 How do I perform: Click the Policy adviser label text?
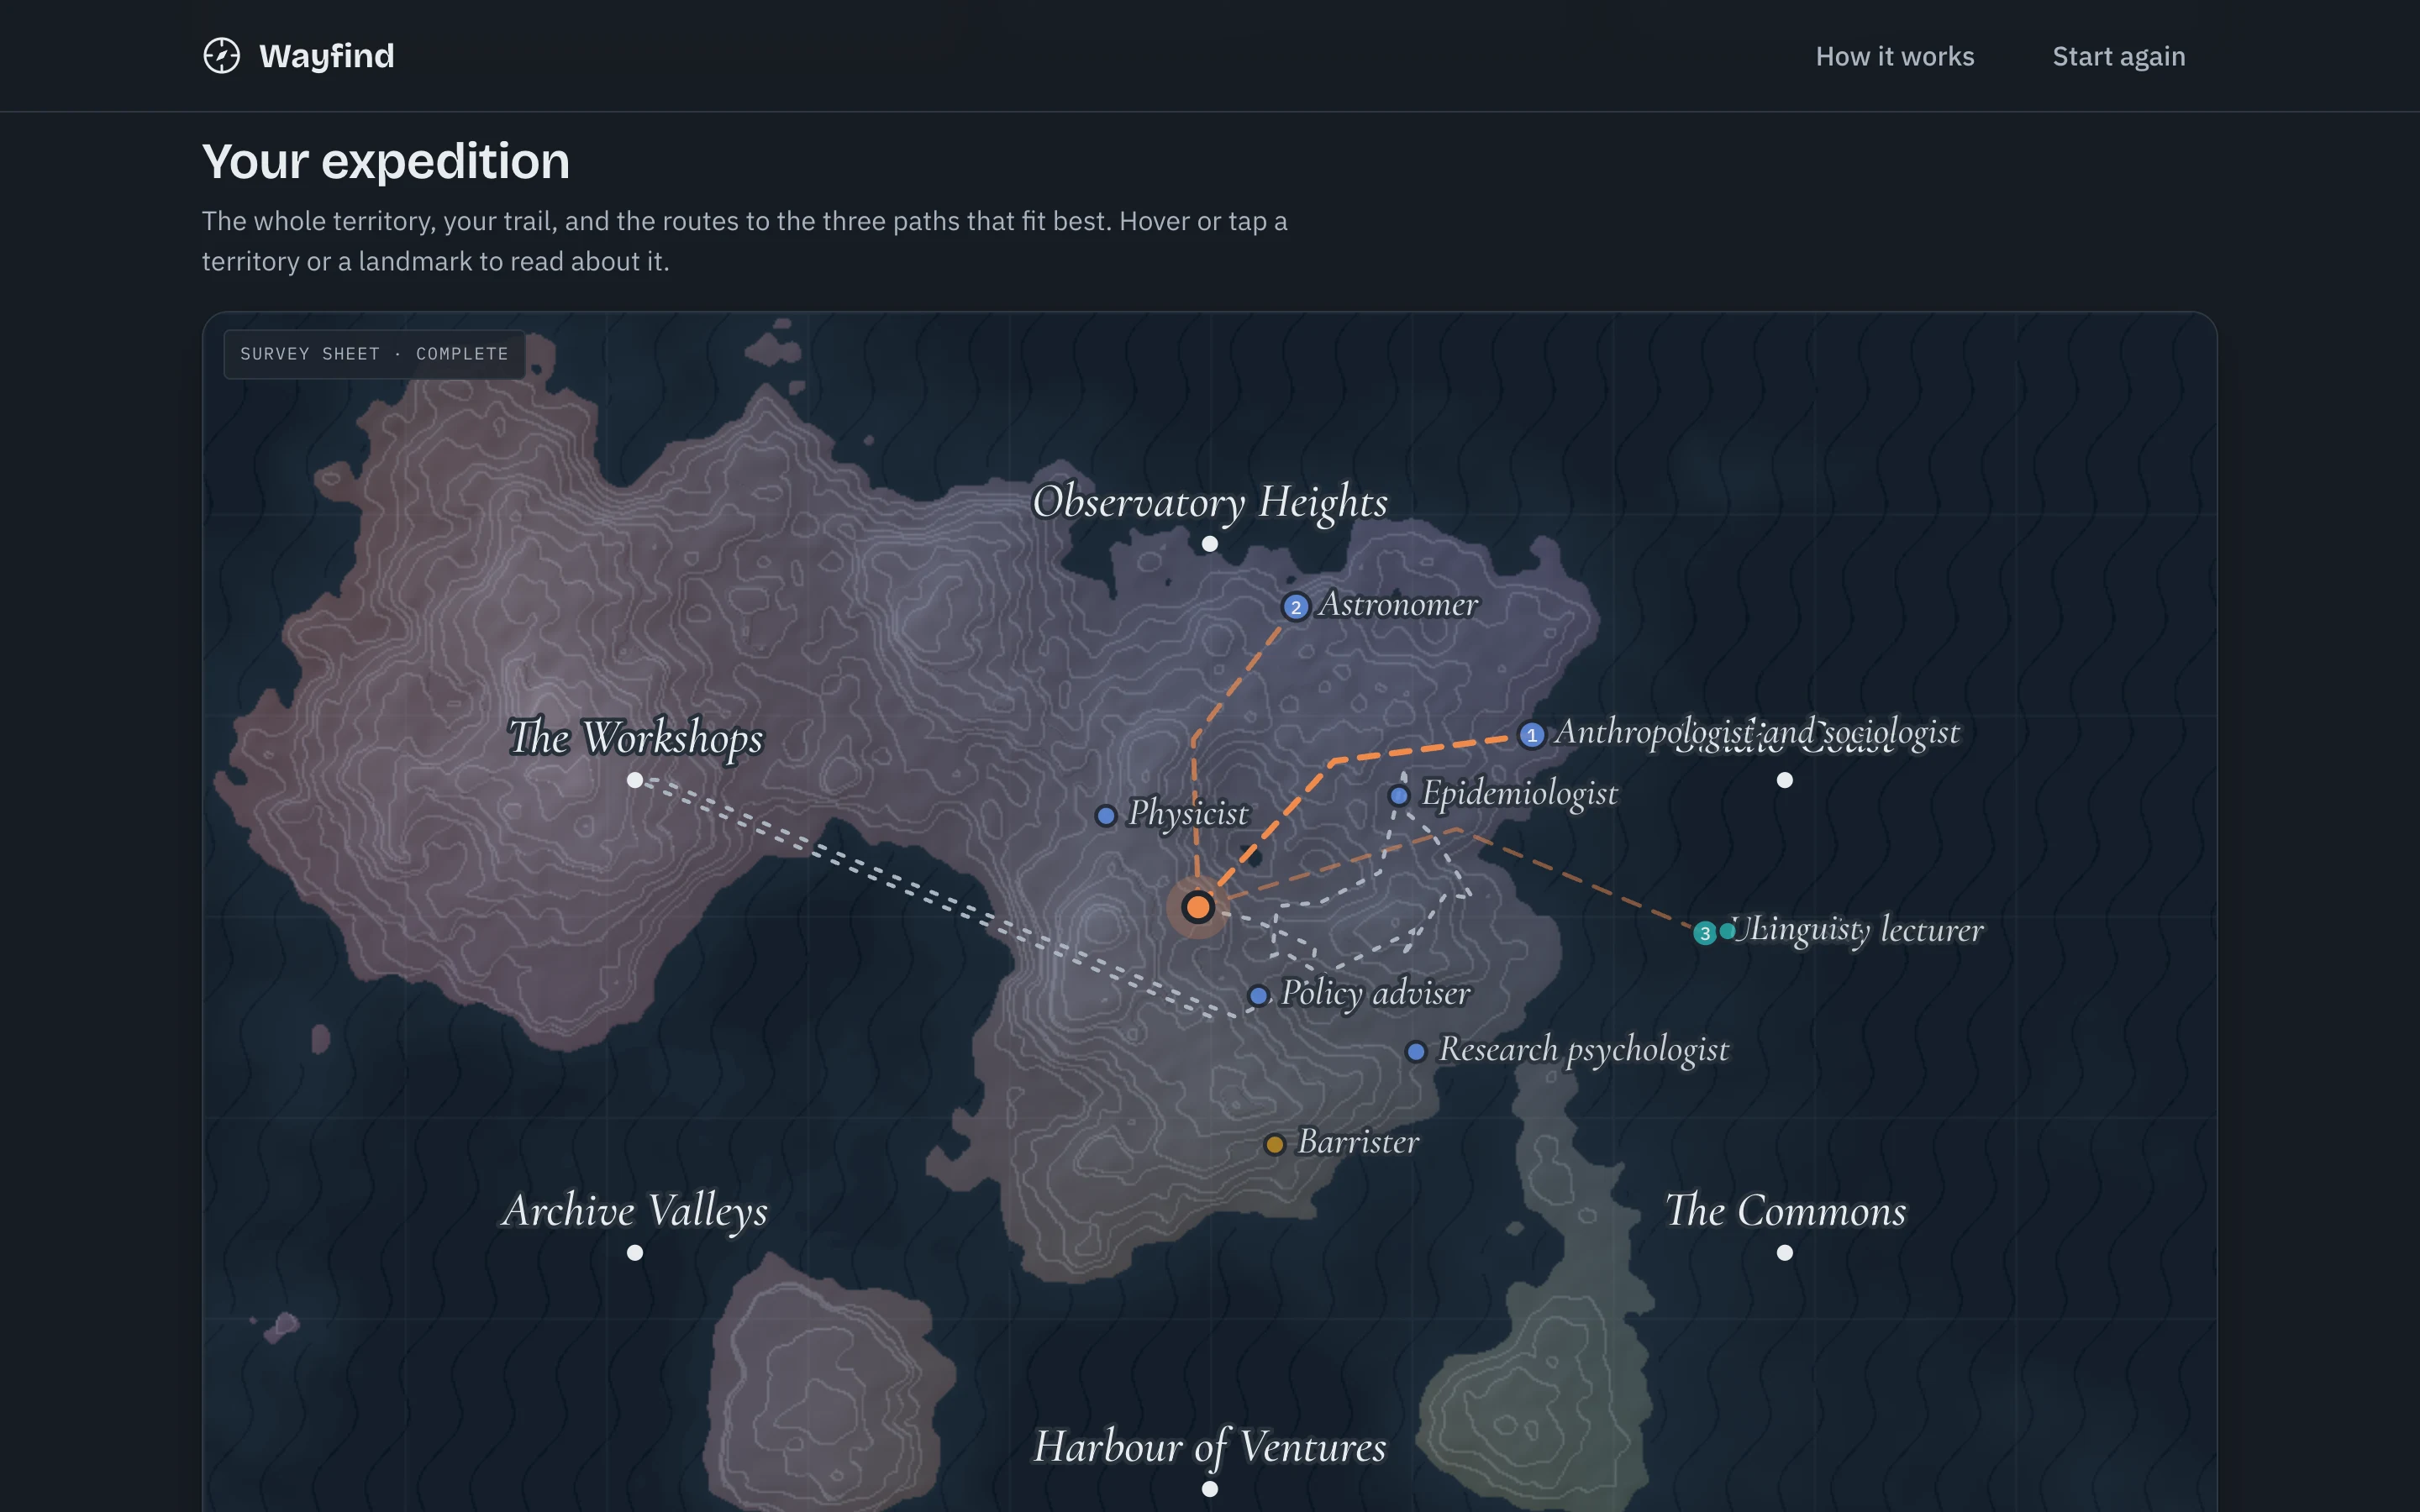(1375, 993)
